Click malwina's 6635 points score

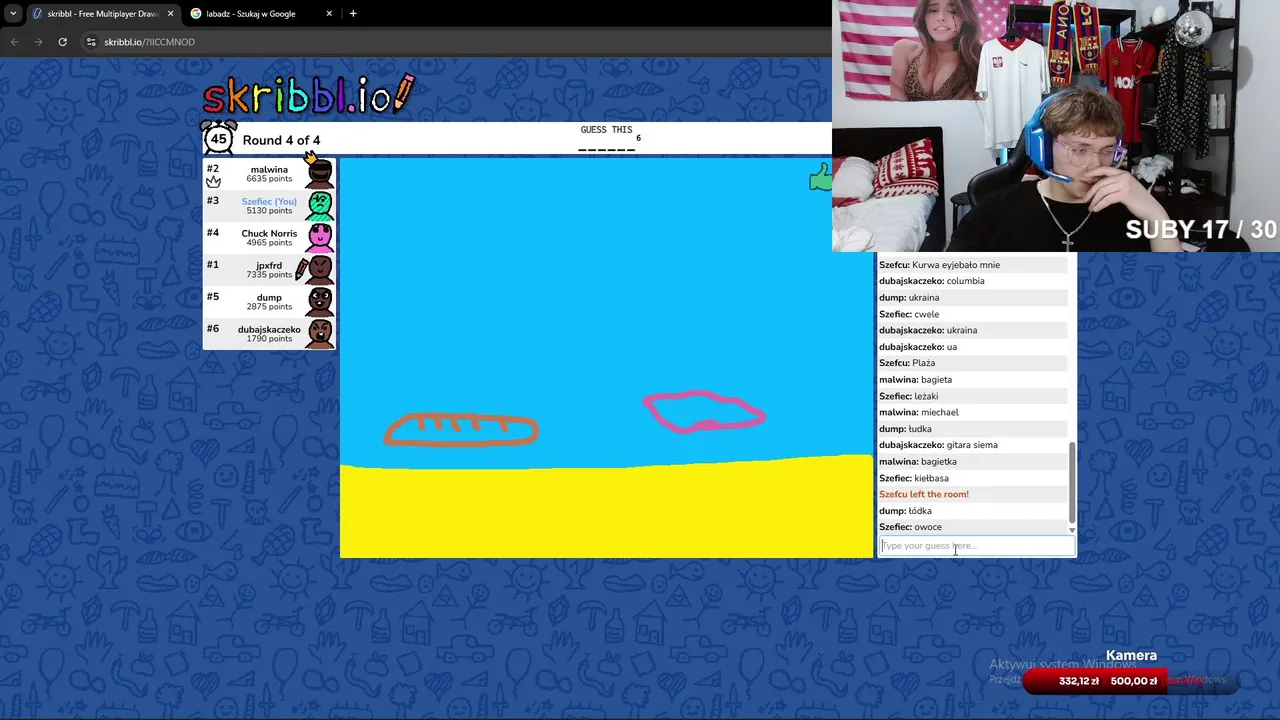click(269, 179)
